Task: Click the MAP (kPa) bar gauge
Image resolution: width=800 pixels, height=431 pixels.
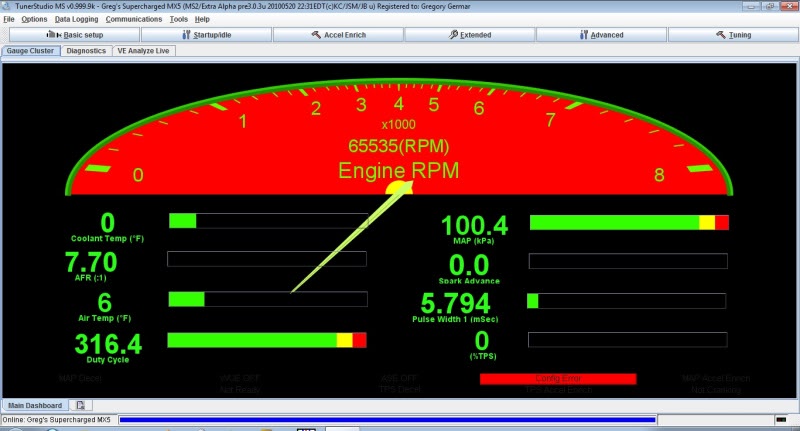Action: [629, 222]
